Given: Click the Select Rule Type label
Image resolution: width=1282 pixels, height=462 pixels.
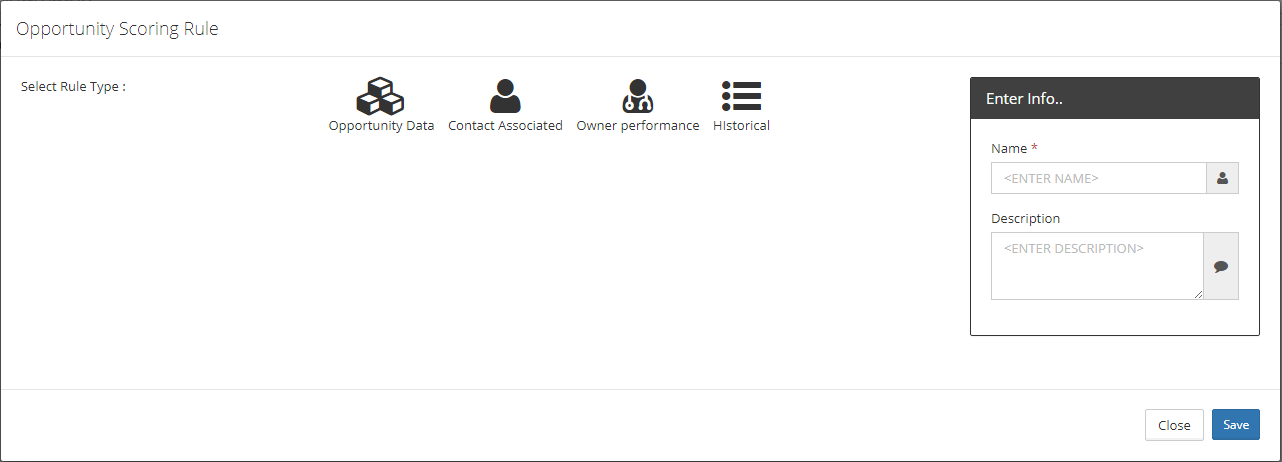Looking at the screenshot, I should click(x=73, y=86).
